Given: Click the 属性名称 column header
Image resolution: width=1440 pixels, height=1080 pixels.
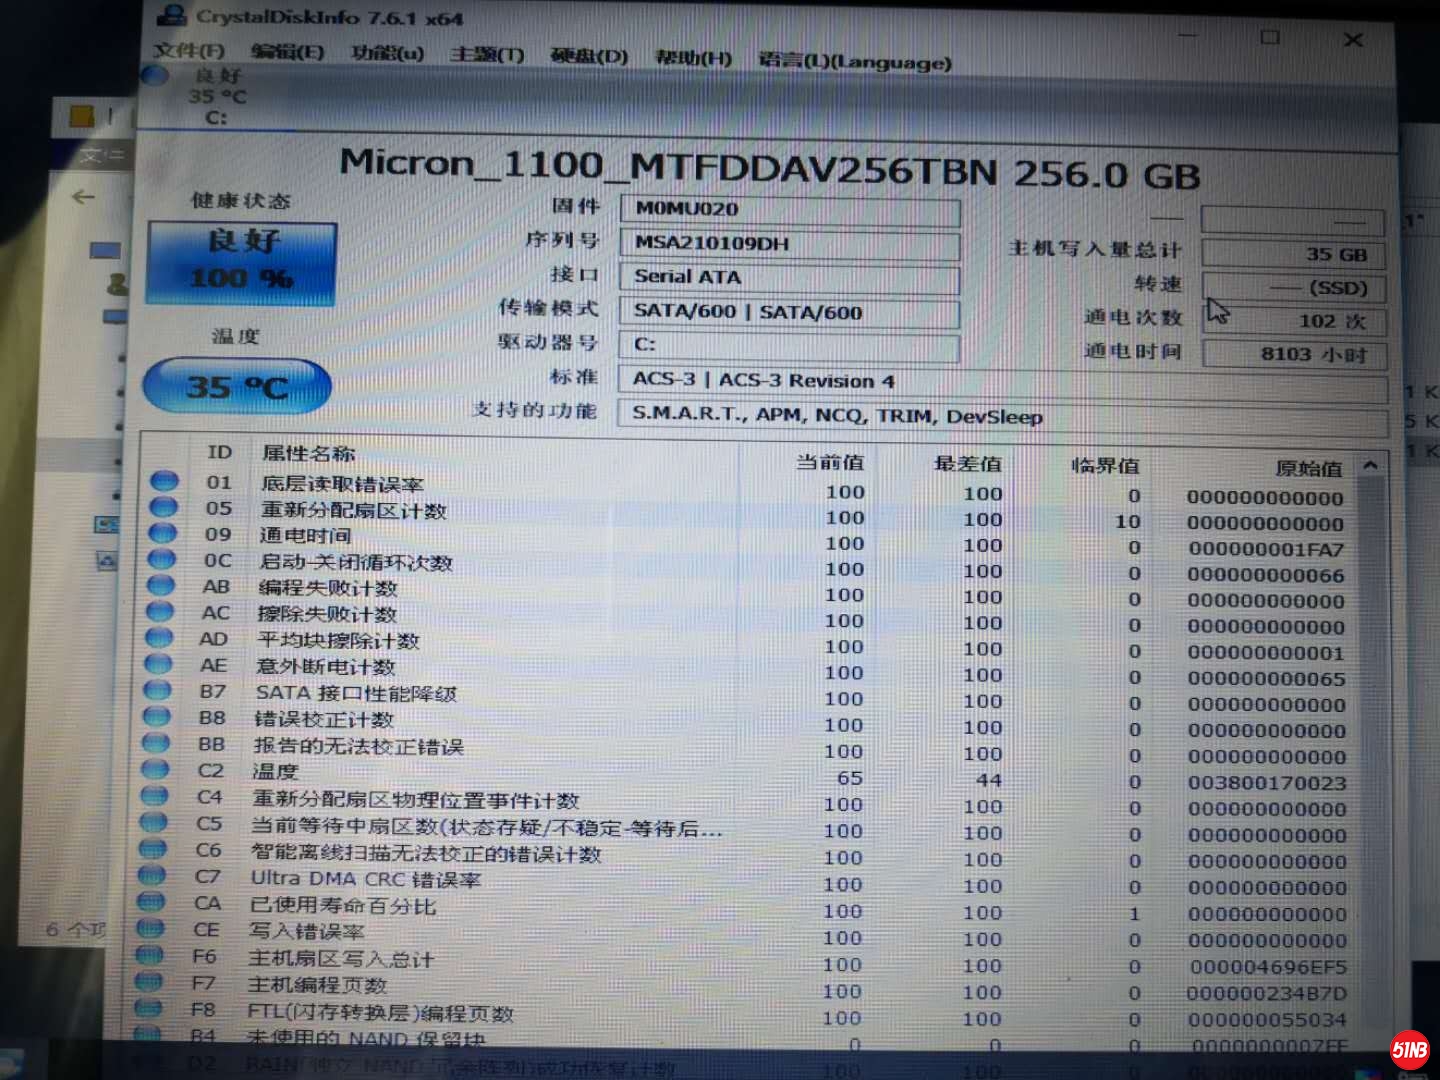Looking at the screenshot, I should [308, 453].
